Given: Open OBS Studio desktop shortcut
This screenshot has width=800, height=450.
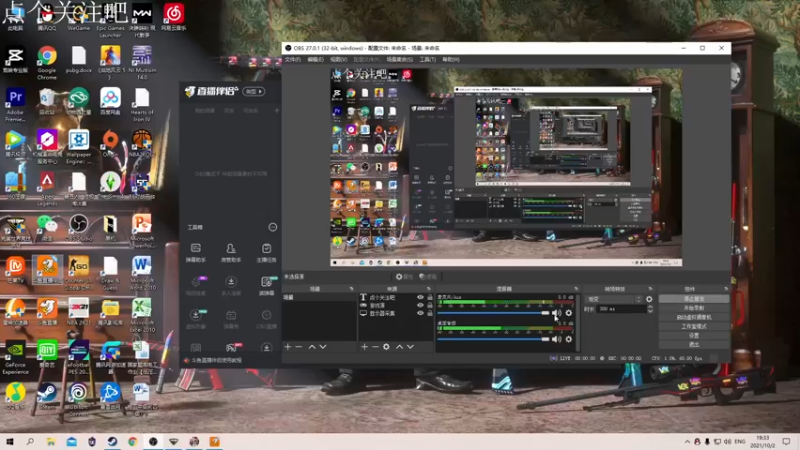Looking at the screenshot, I should coord(79,228).
